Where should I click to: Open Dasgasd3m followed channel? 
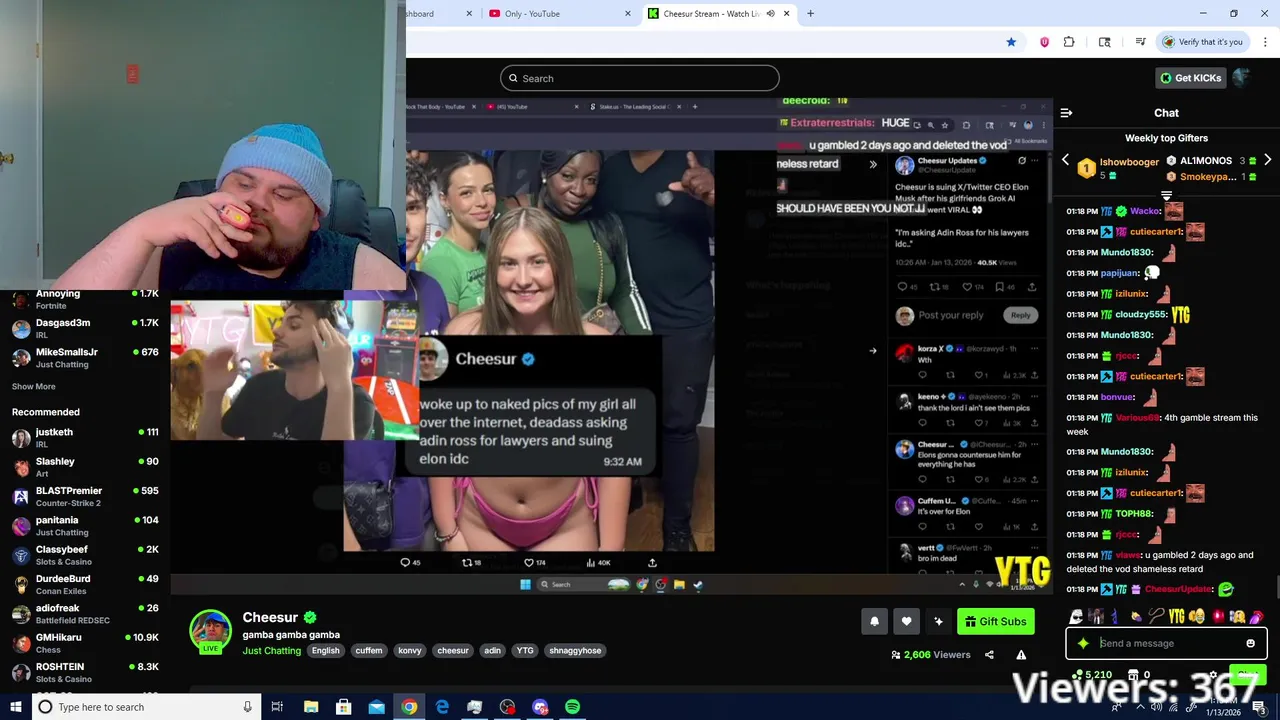pos(85,329)
